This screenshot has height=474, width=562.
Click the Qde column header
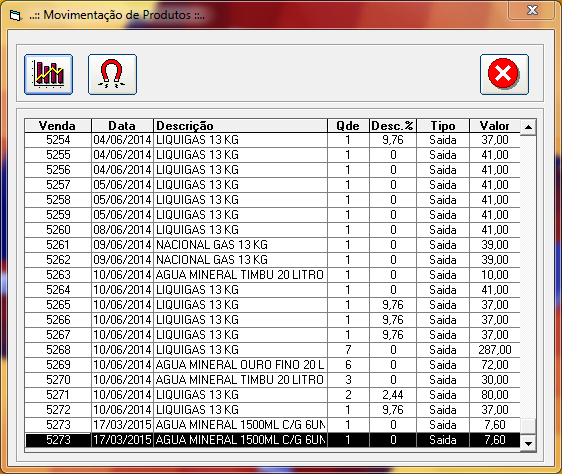pos(348,126)
